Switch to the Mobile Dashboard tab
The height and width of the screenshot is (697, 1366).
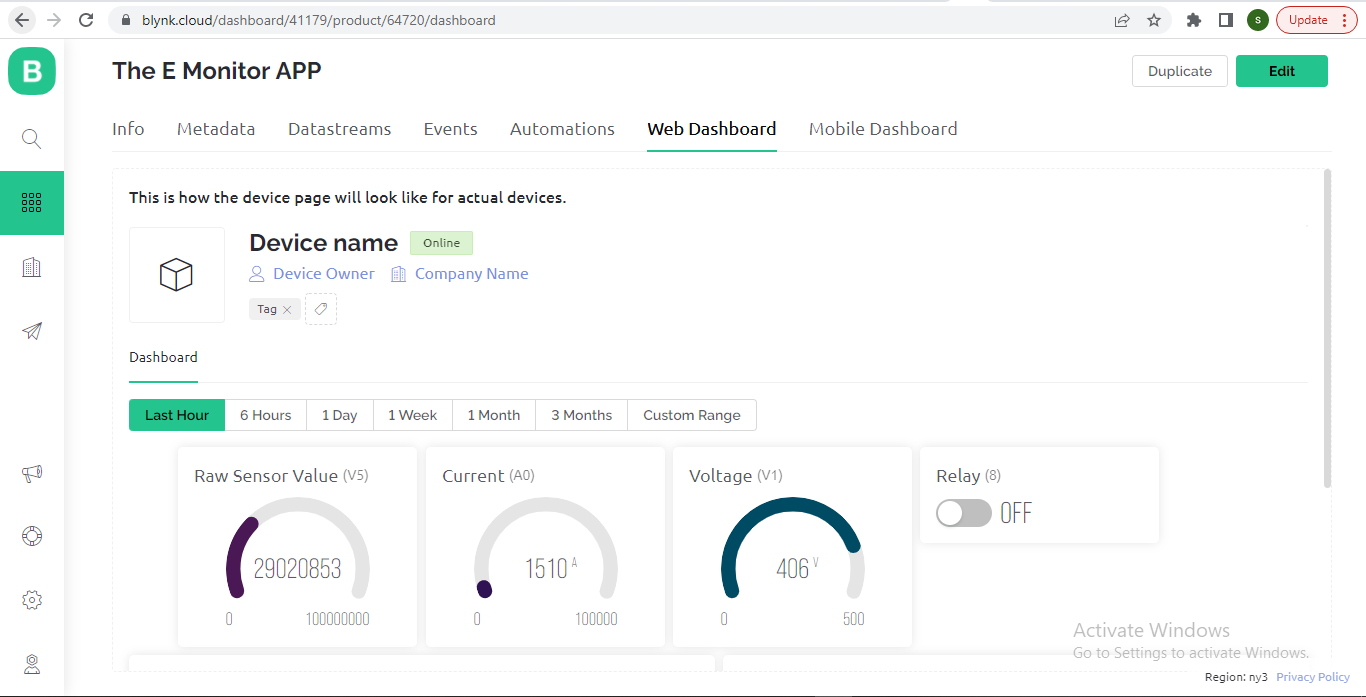pyautogui.click(x=883, y=129)
